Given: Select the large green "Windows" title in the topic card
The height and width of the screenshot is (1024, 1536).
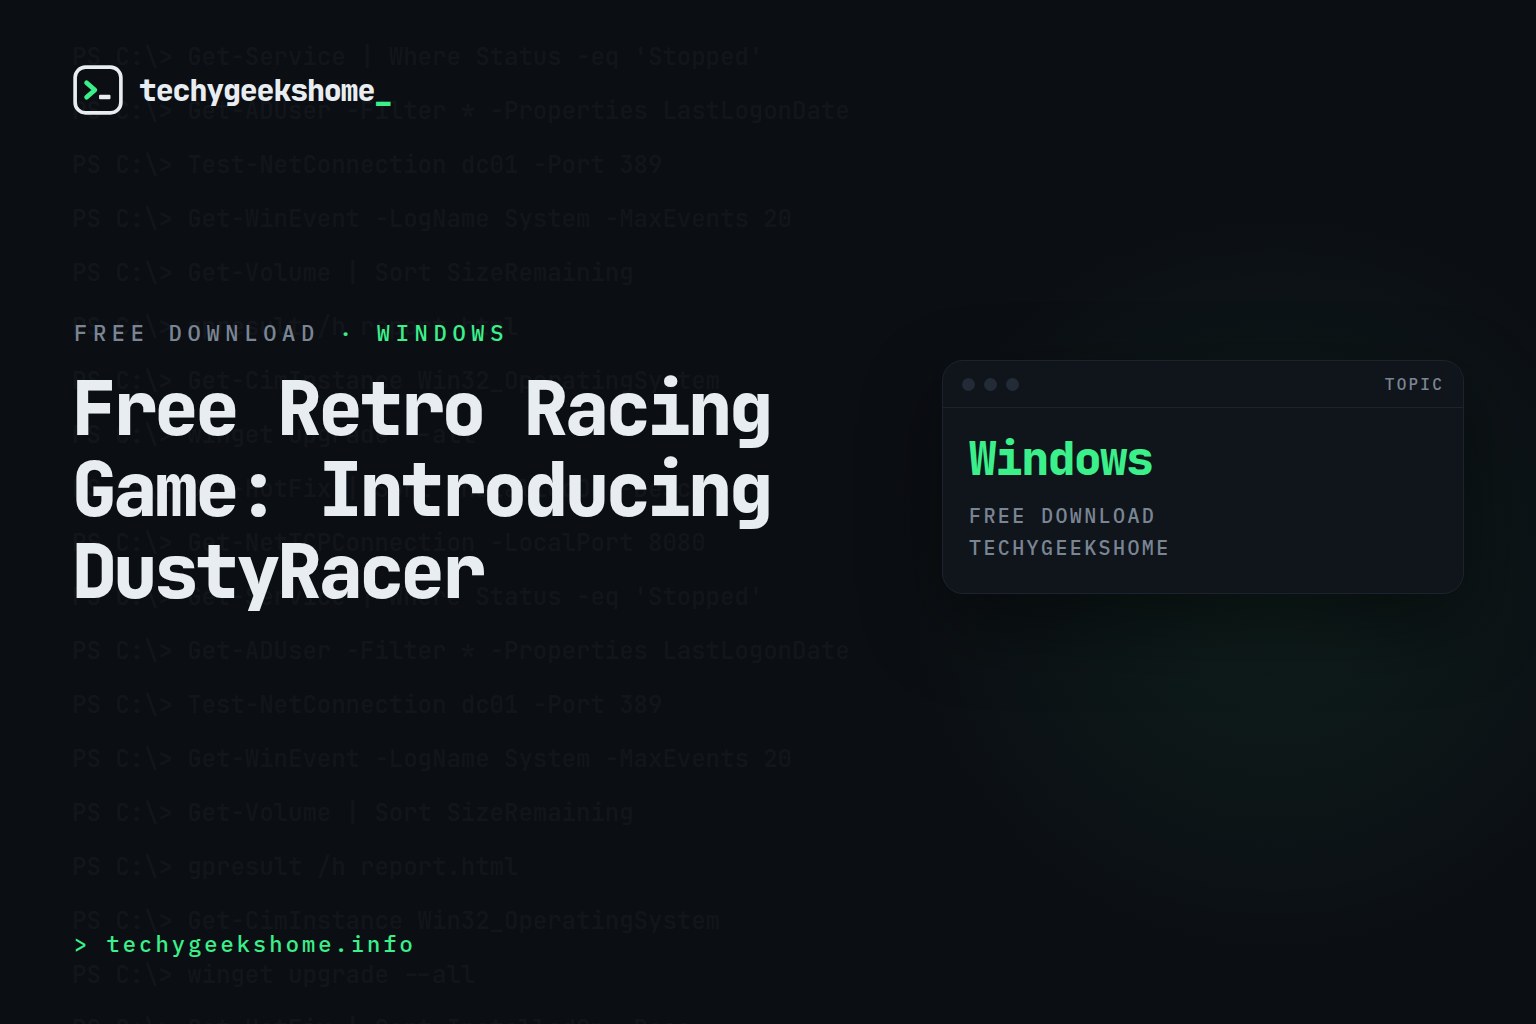Looking at the screenshot, I should [1060, 459].
